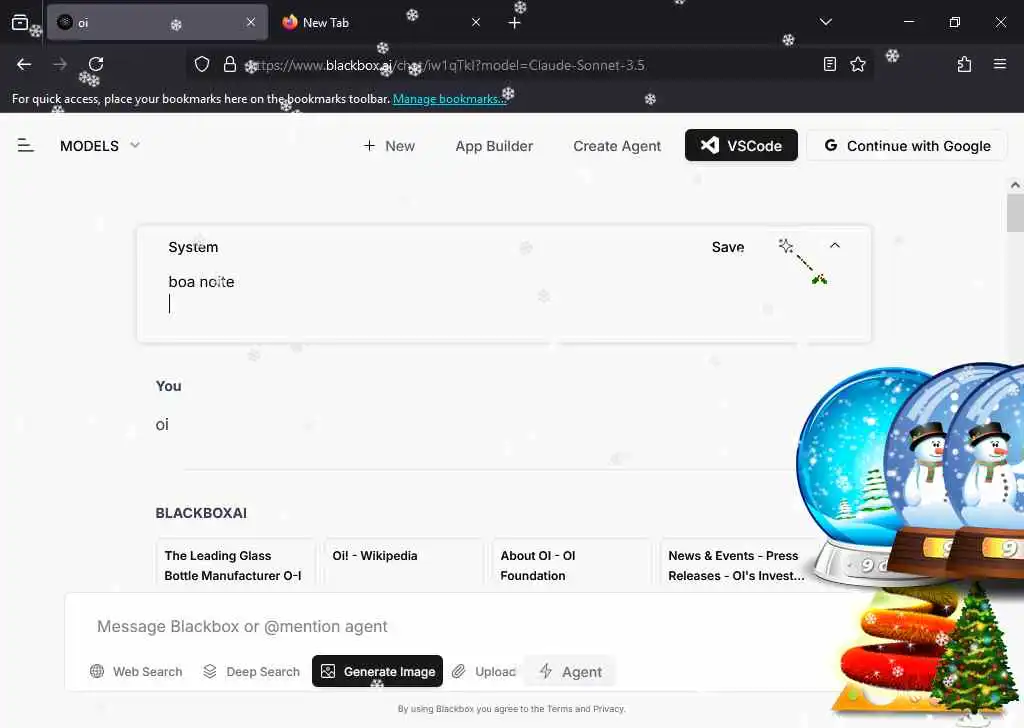1024x728 pixels.
Task: Click the sparkle enhance prompt icon
Action: pyautogui.click(x=786, y=246)
